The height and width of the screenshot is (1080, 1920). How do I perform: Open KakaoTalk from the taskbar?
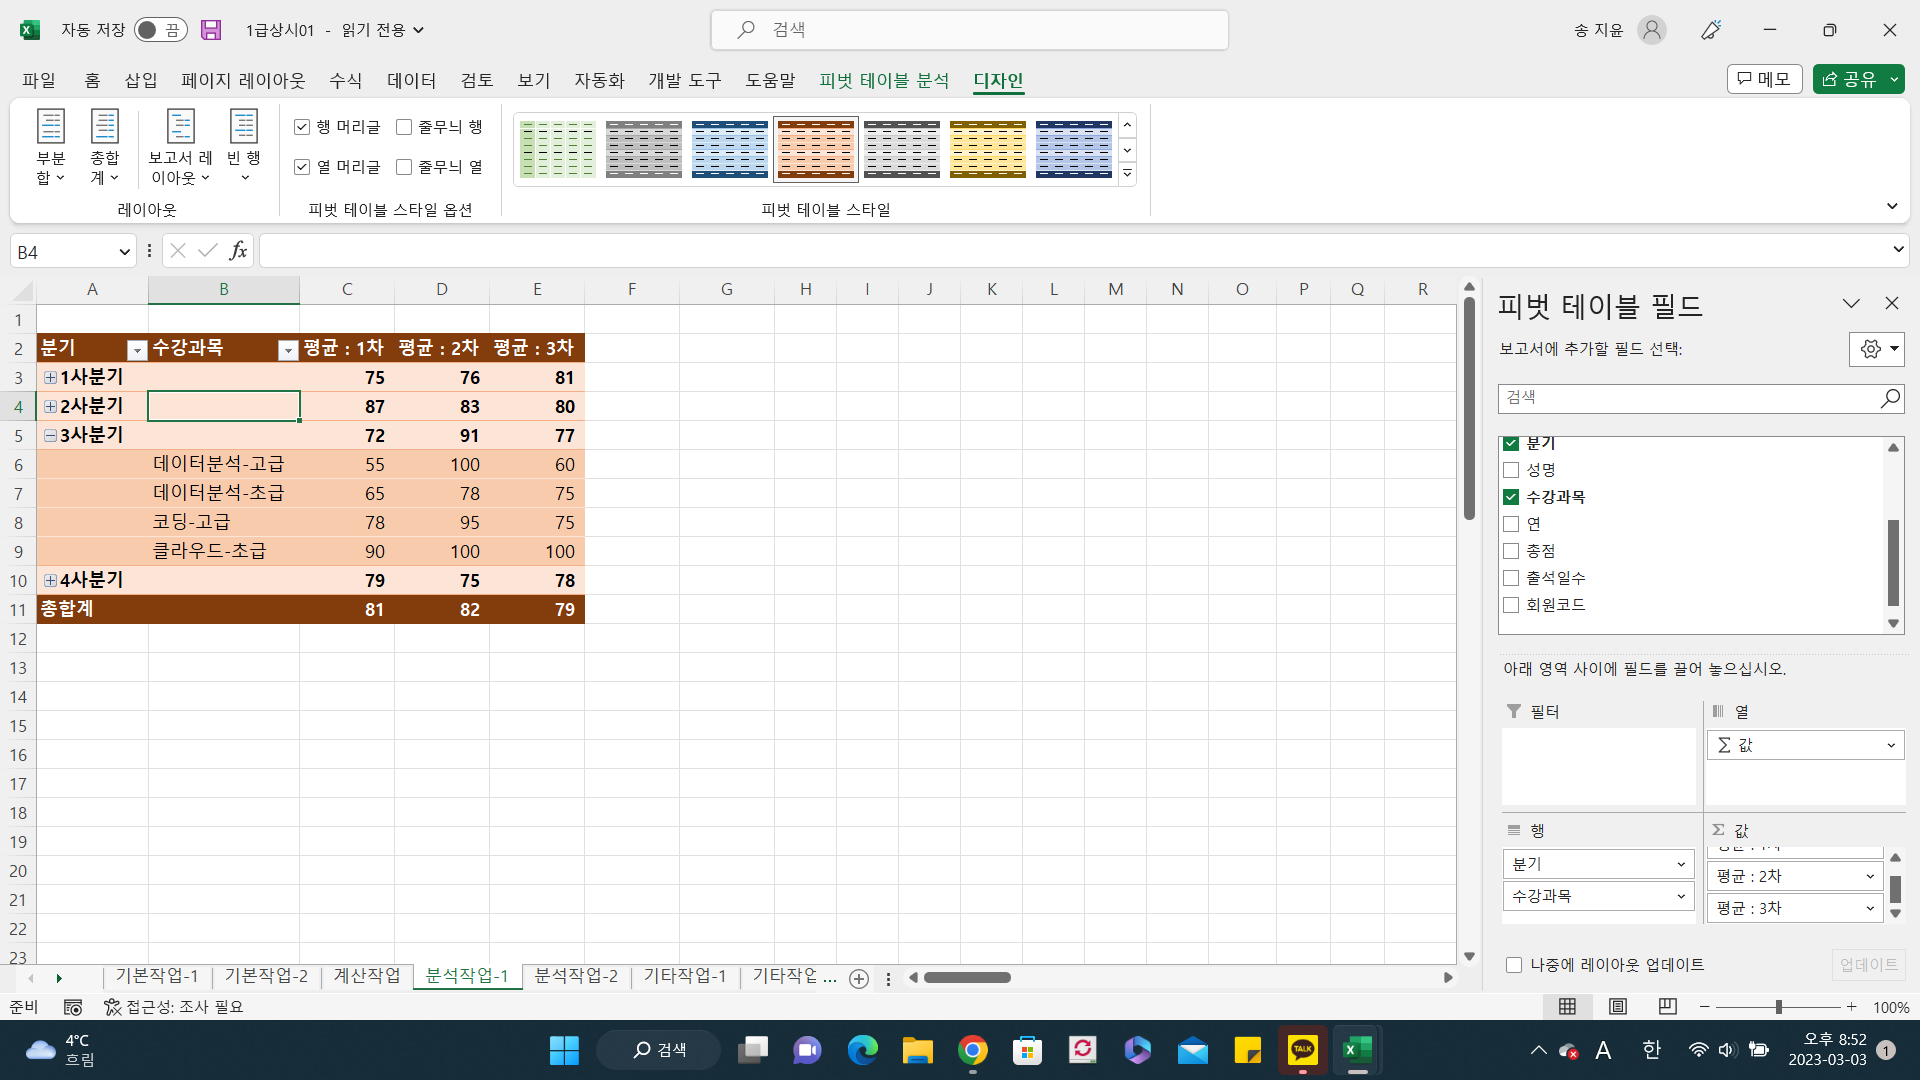[1302, 1050]
